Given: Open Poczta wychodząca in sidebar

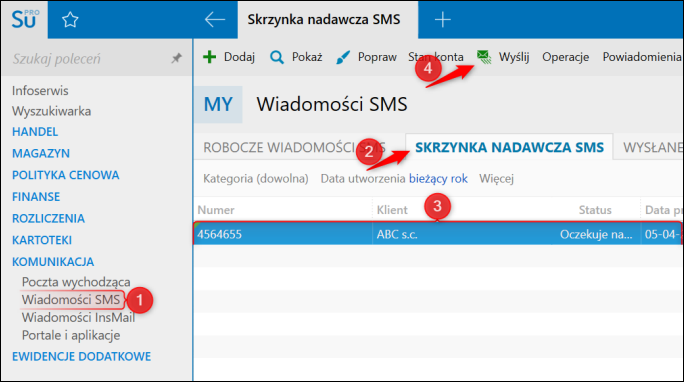Looking at the screenshot, I should click(76, 282).
